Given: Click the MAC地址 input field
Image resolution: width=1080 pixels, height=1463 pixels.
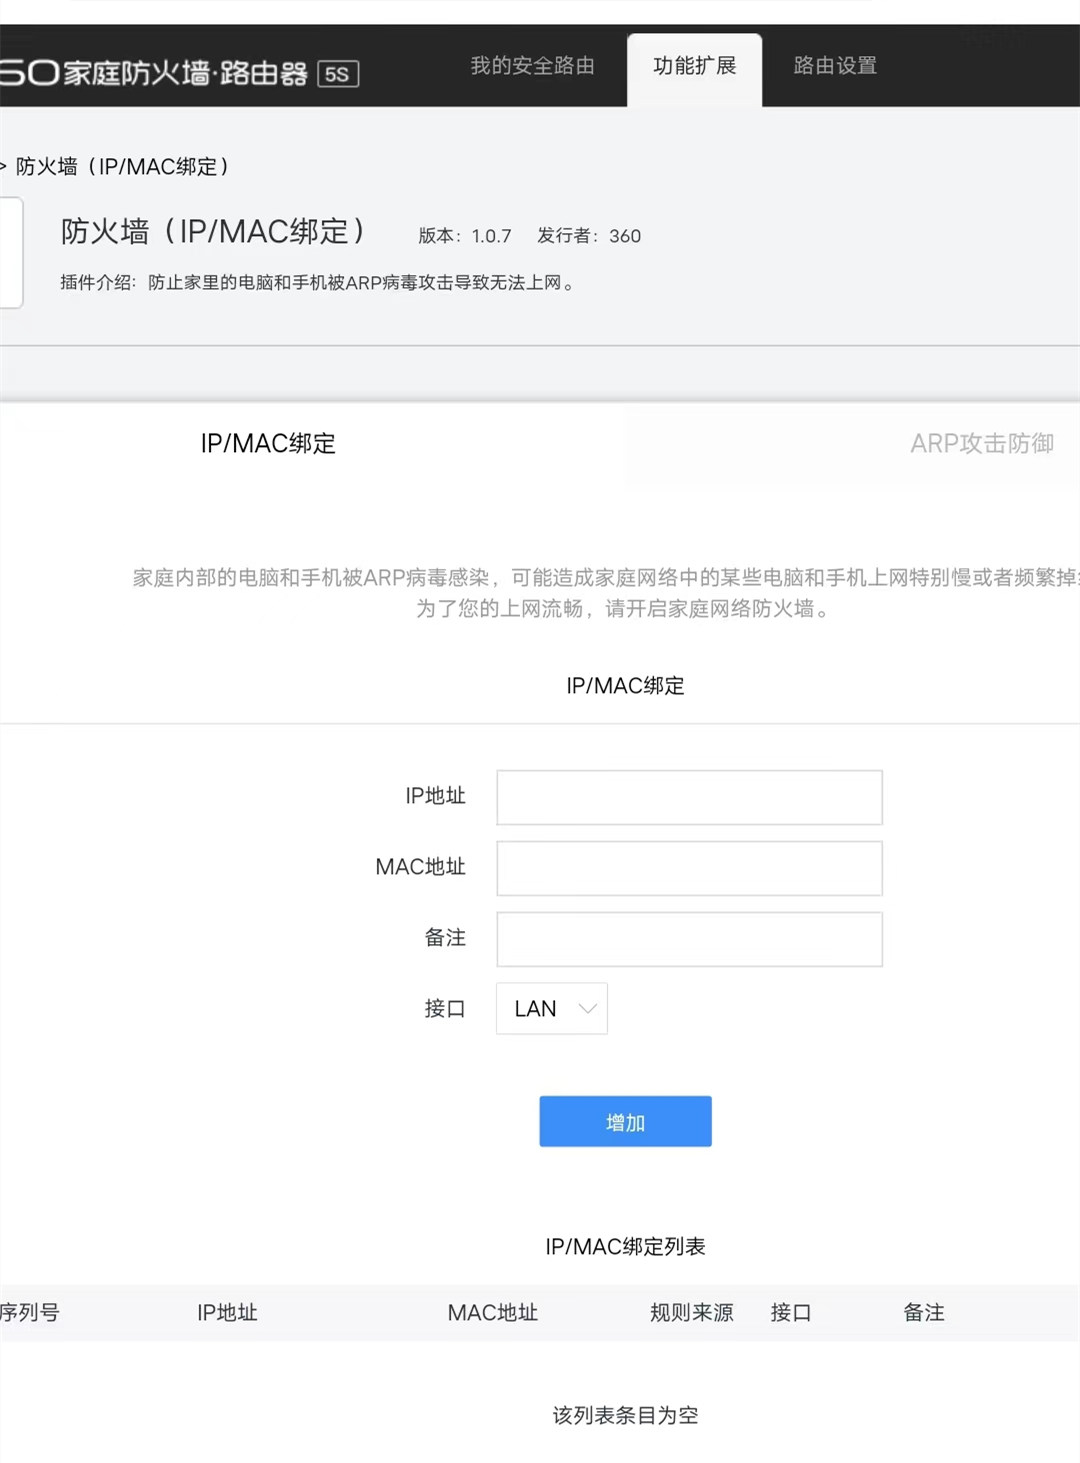Looking at the screenshot, I should click(688, 868).
